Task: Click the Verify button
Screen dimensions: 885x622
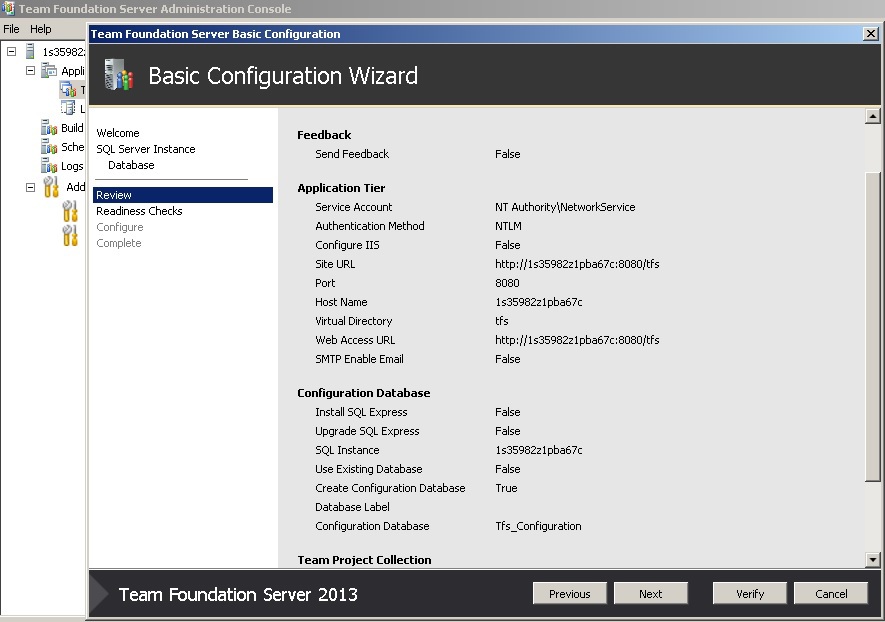Action: (x=750, y=594)
